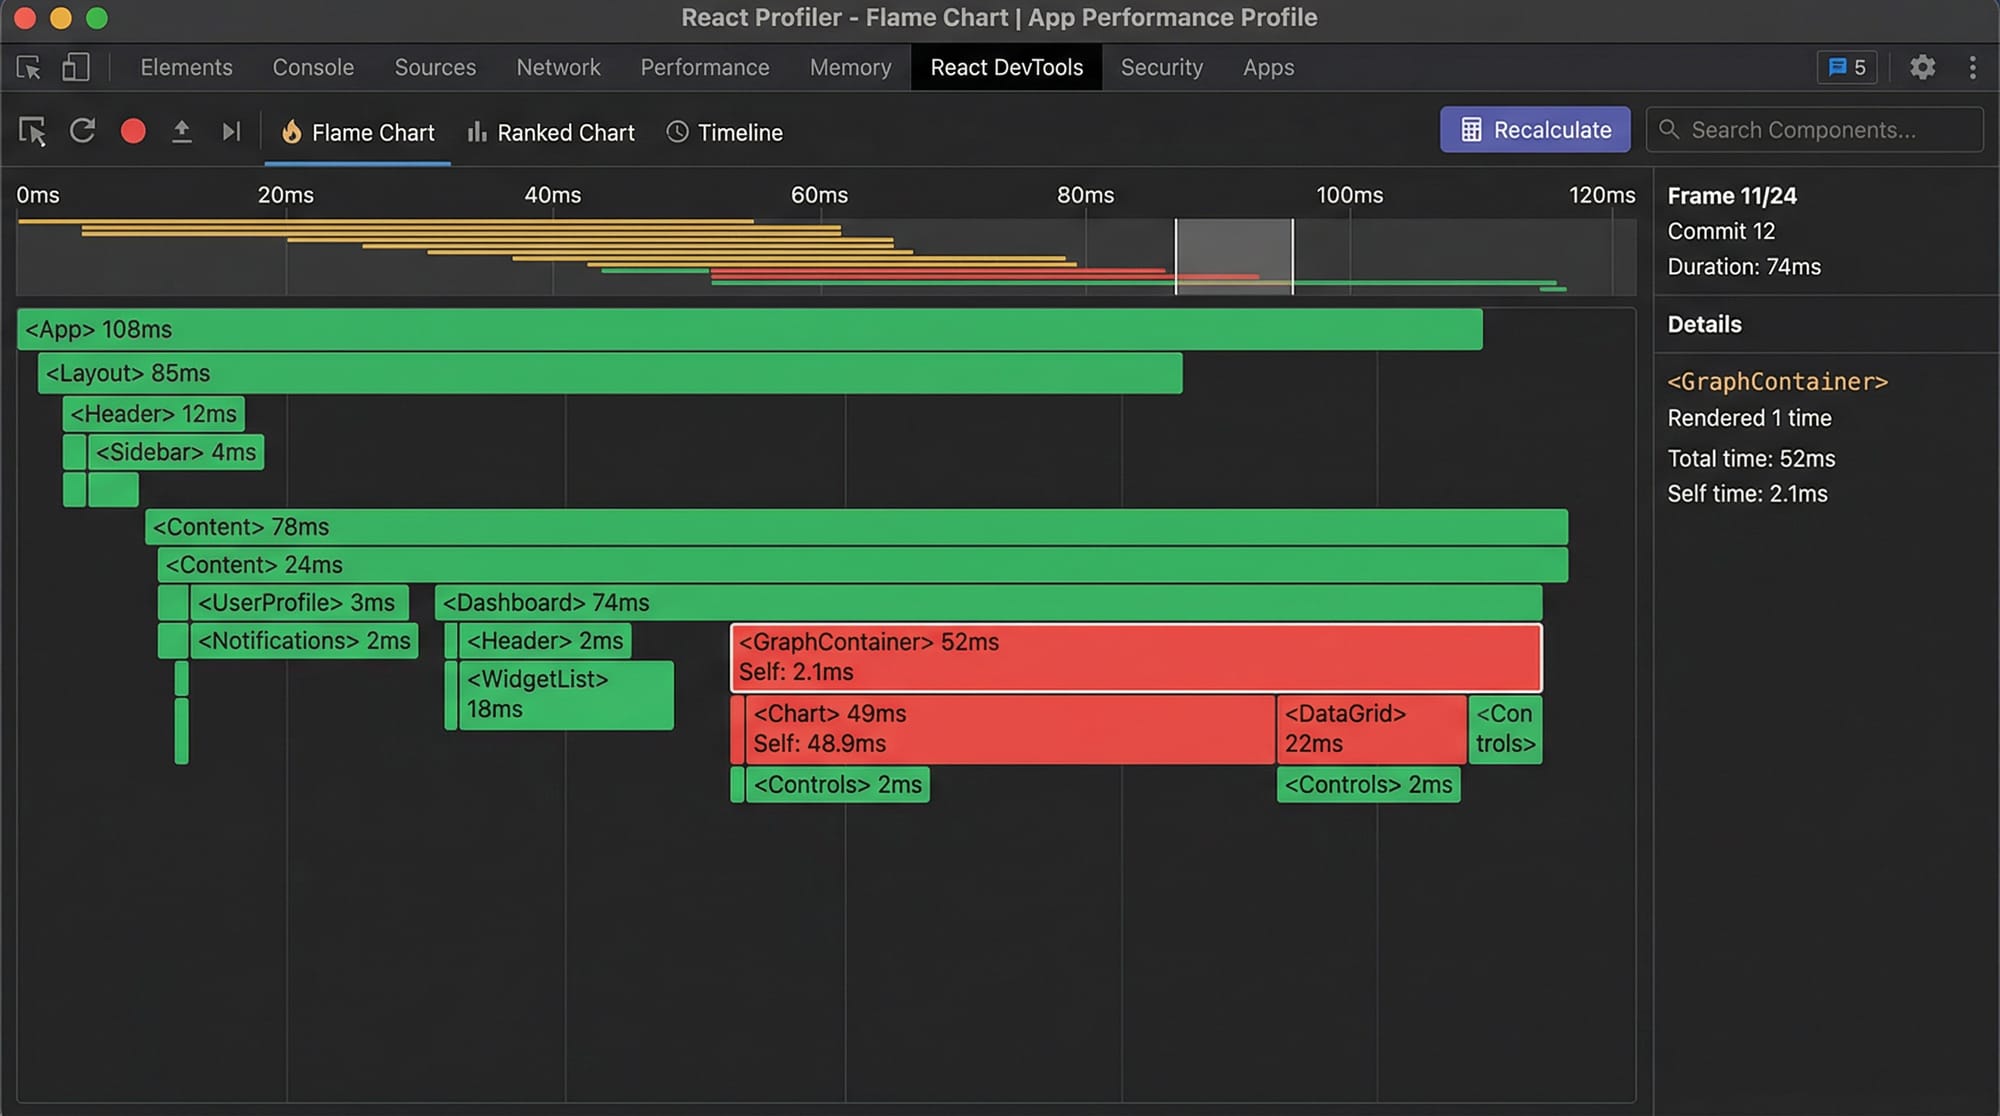Open the console messages badge showing 5

tap(1846, 67)
